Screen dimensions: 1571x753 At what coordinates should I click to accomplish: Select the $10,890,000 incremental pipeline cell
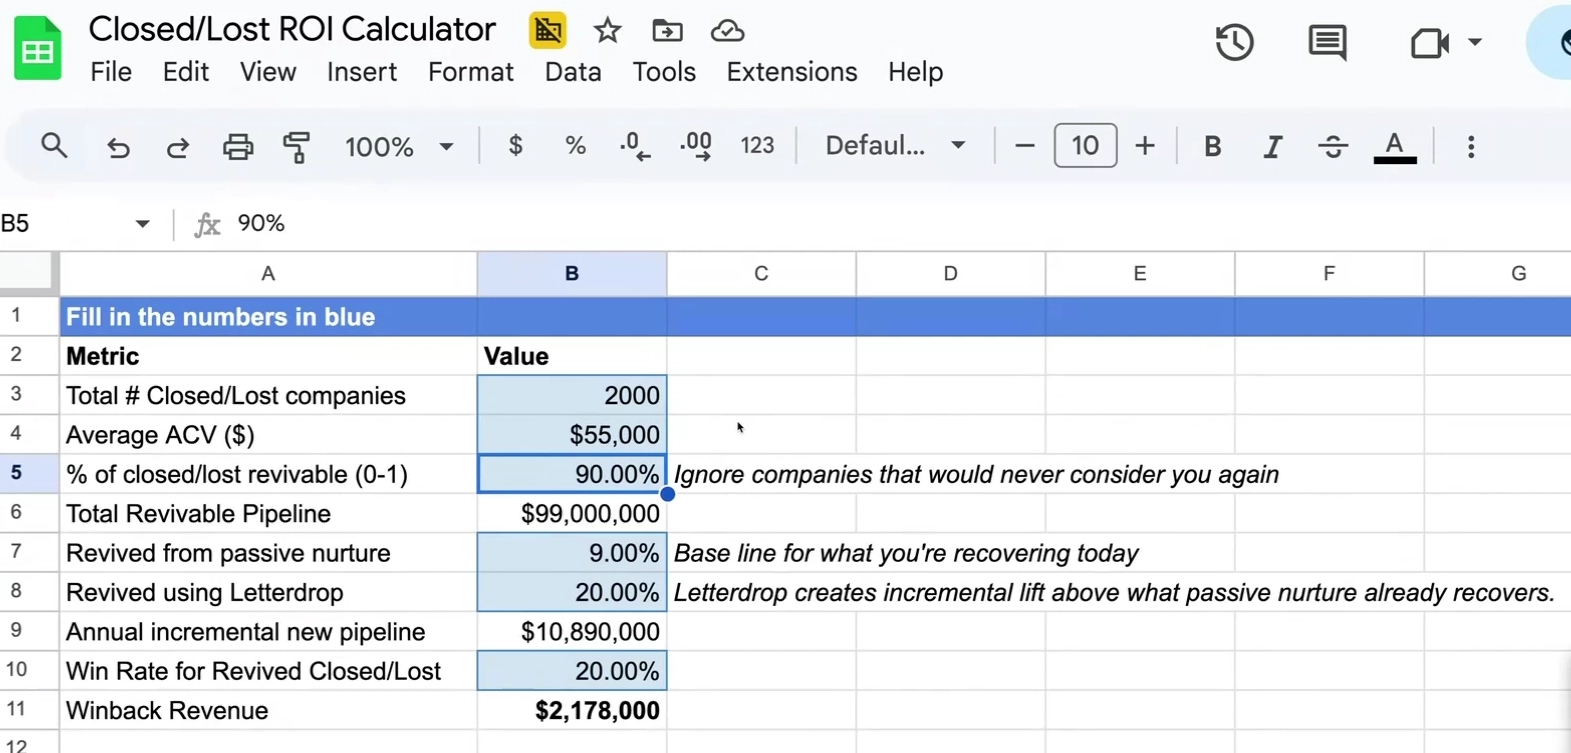click(x=572, y=631)
